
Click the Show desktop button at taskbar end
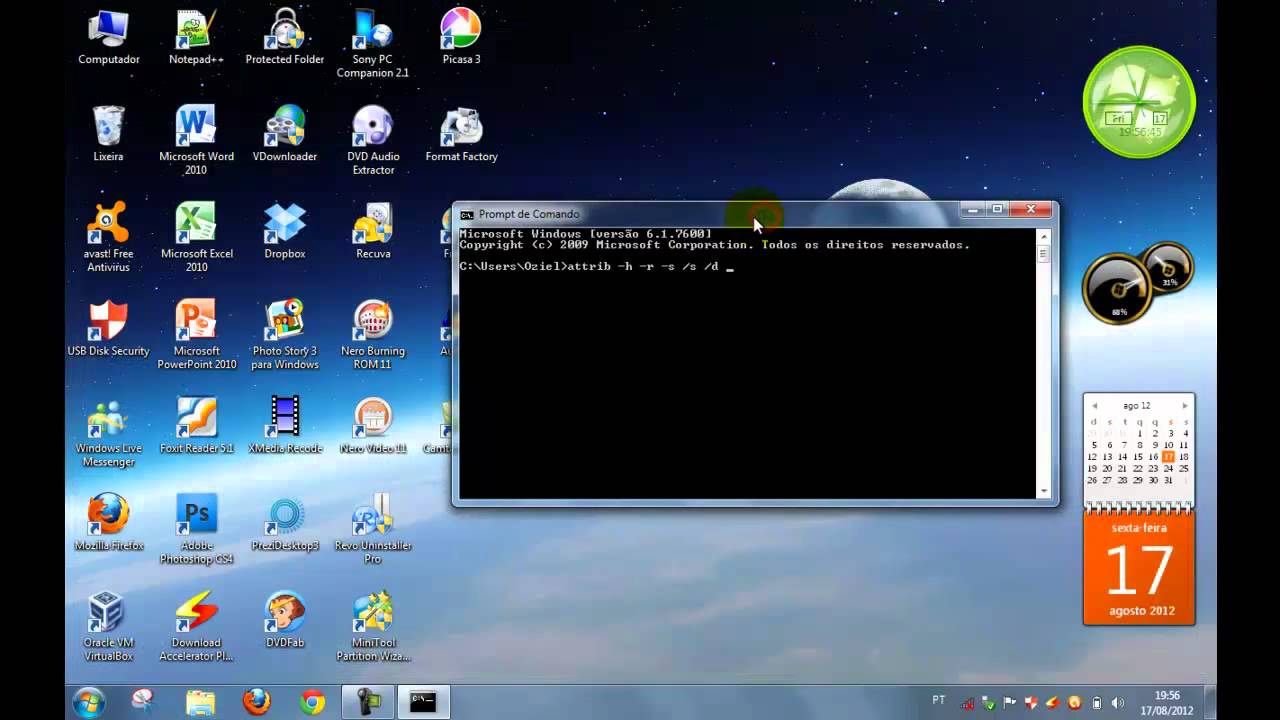[1209, 702]
